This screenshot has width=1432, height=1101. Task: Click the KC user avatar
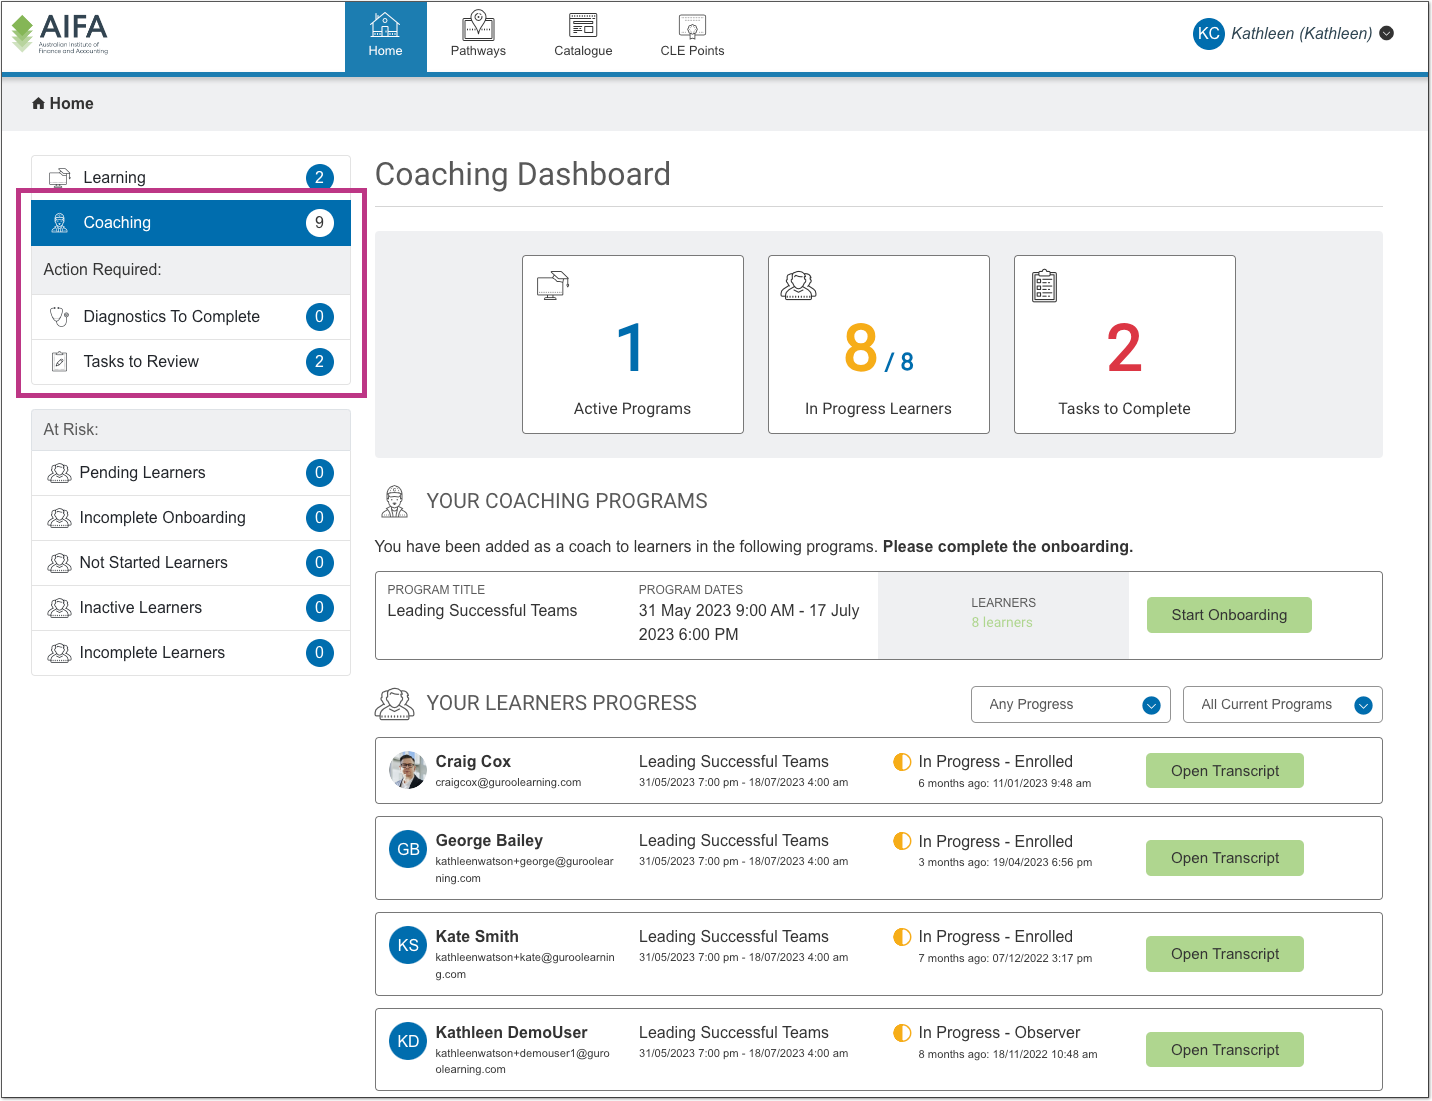(1208, 33)
